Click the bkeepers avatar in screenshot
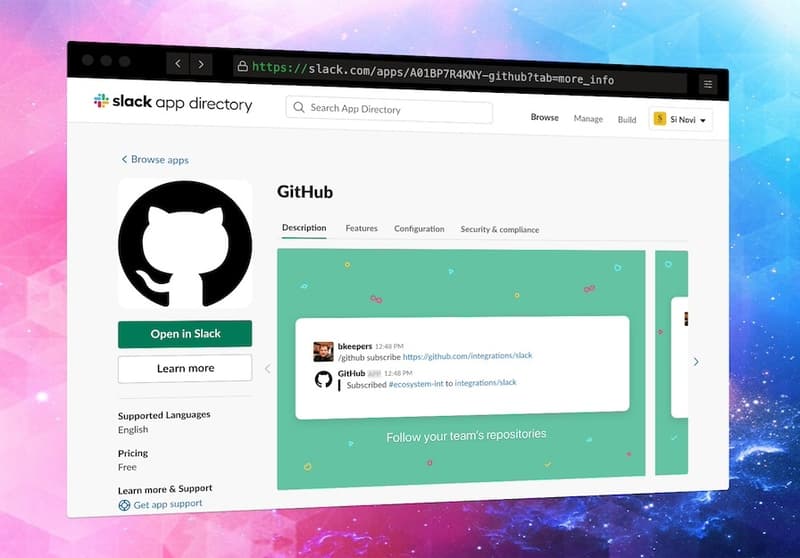 point(323,351)
